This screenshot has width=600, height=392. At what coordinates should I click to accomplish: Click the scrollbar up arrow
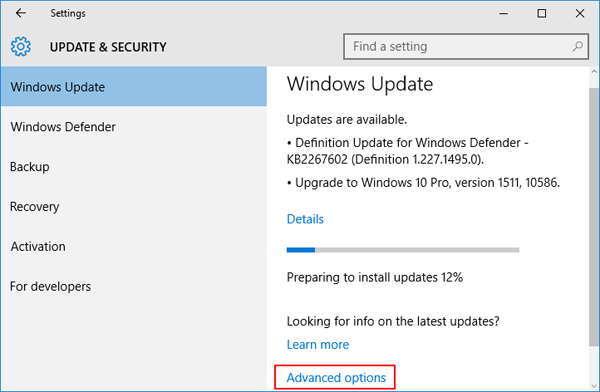coord(594,72)
